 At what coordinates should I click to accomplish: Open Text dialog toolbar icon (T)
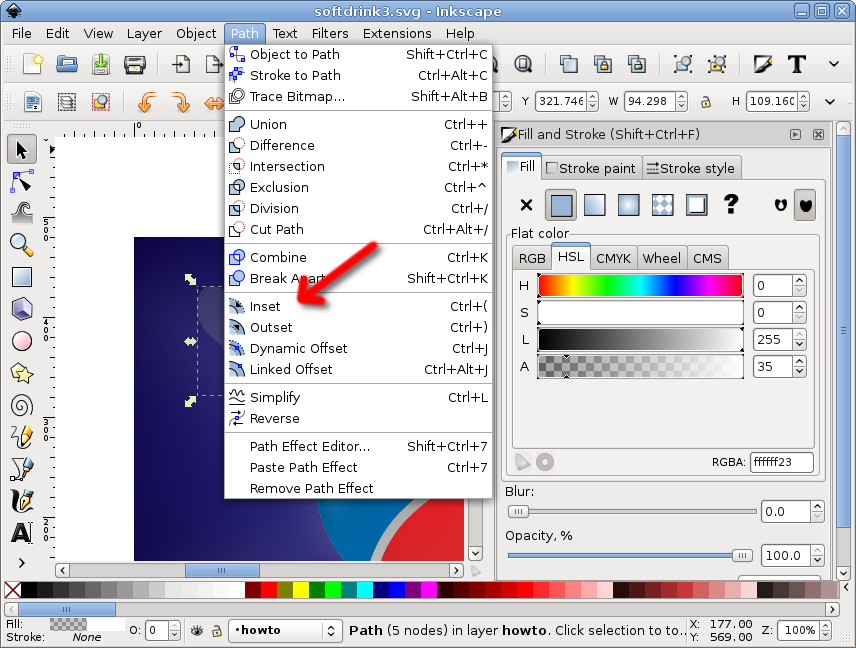tap(796, 64)
